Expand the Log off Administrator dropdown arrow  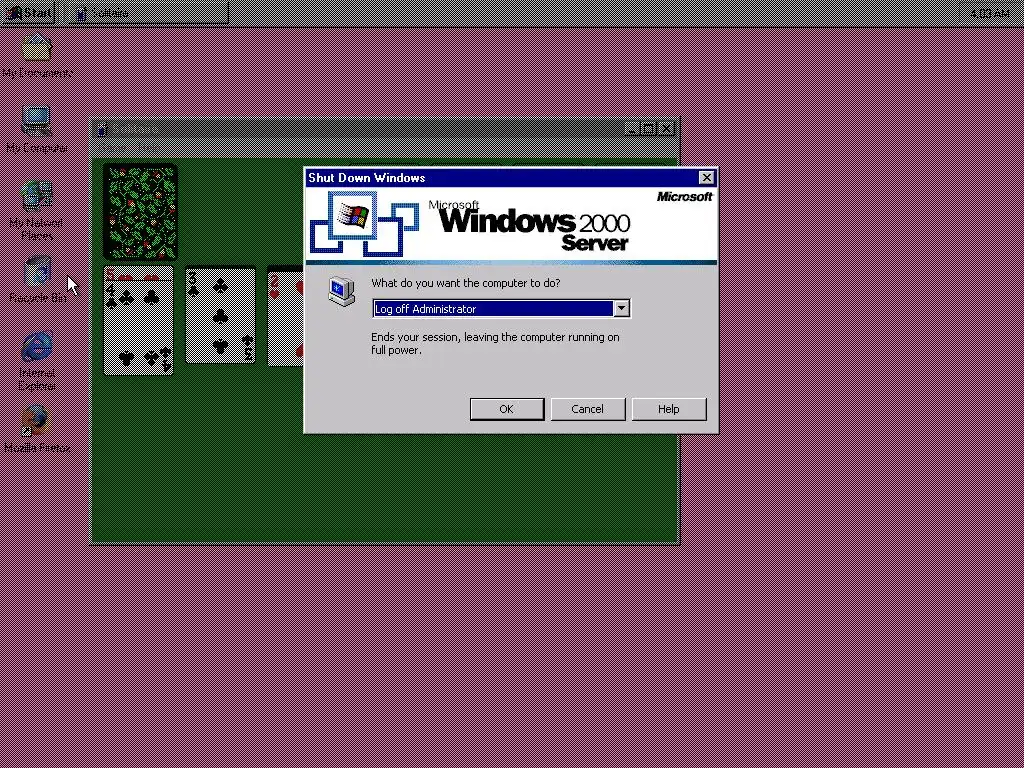click(x=622, y=308)
